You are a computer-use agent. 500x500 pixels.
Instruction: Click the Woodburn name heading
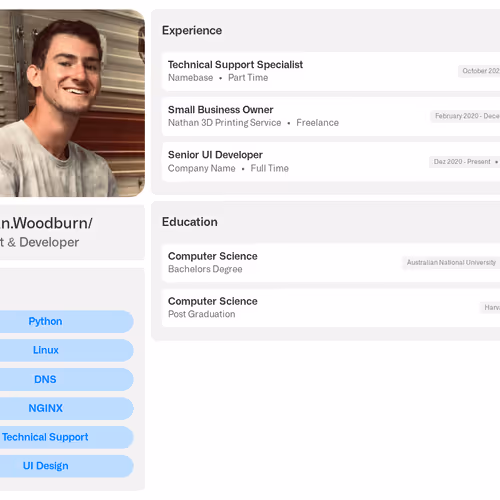(x=46, y=223)
